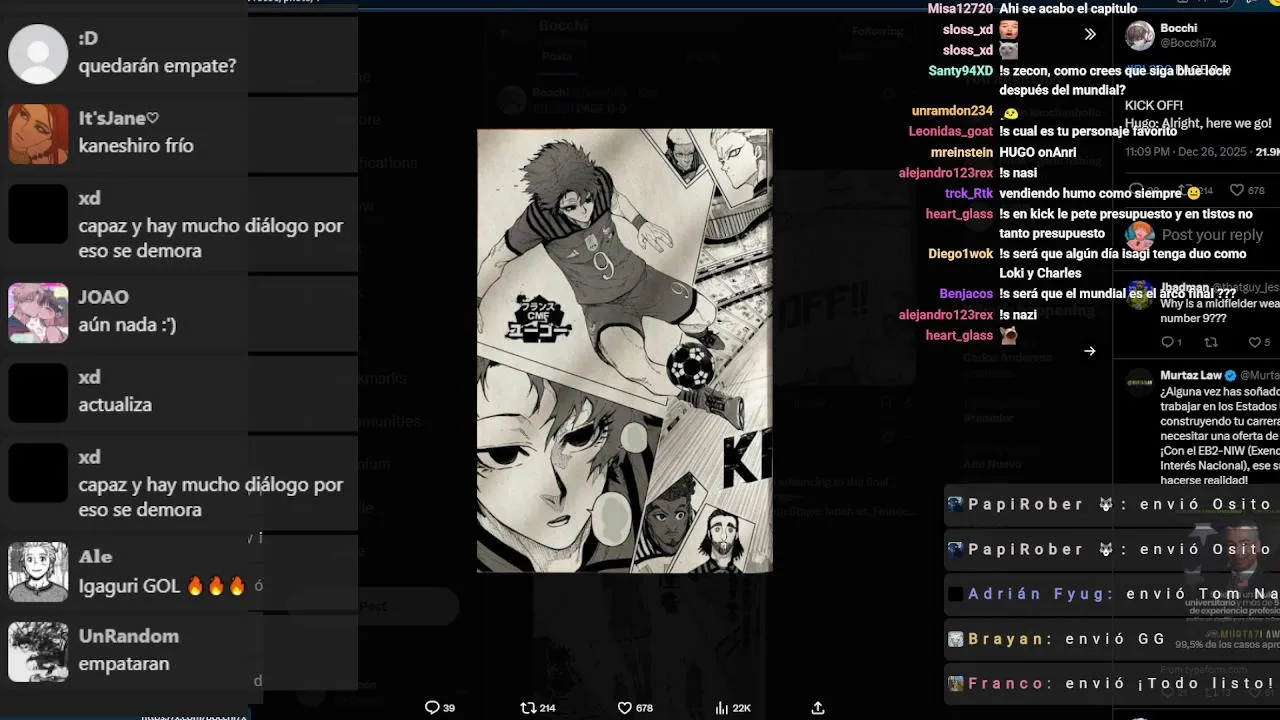Click heart_glass's cat emote at chat bottom
This screenshot has width=1280, height=720.
pos(1009,335)
